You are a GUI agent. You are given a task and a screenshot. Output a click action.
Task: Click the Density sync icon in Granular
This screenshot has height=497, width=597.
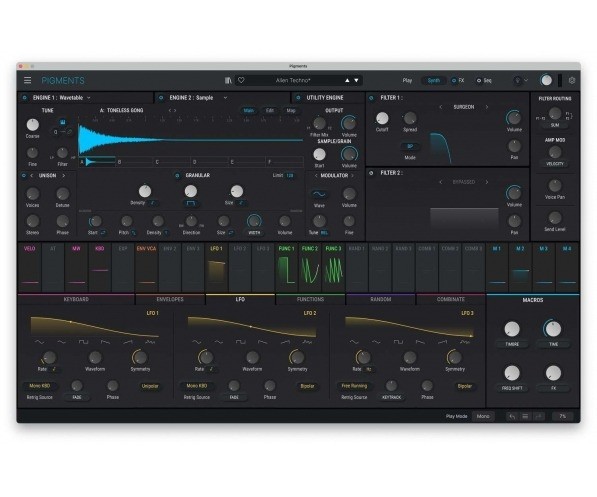(x=153, y=203)
